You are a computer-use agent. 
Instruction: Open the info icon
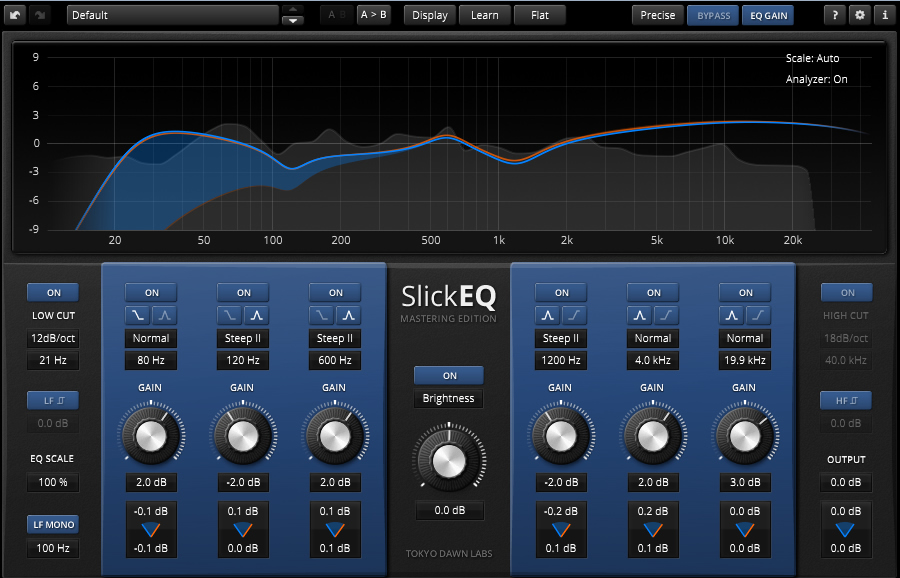click(885, 15)
